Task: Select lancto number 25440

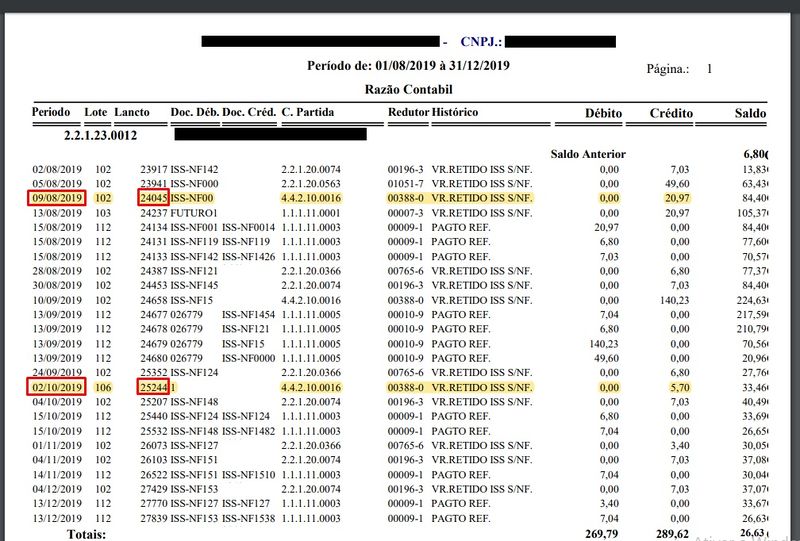Action: (x=154, y=416)
